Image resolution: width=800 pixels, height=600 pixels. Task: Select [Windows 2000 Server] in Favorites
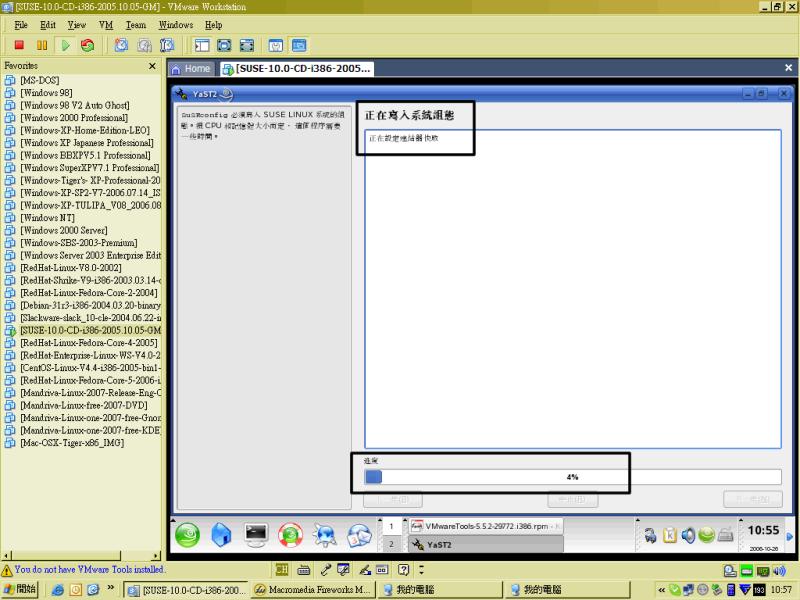click(64, 230)
